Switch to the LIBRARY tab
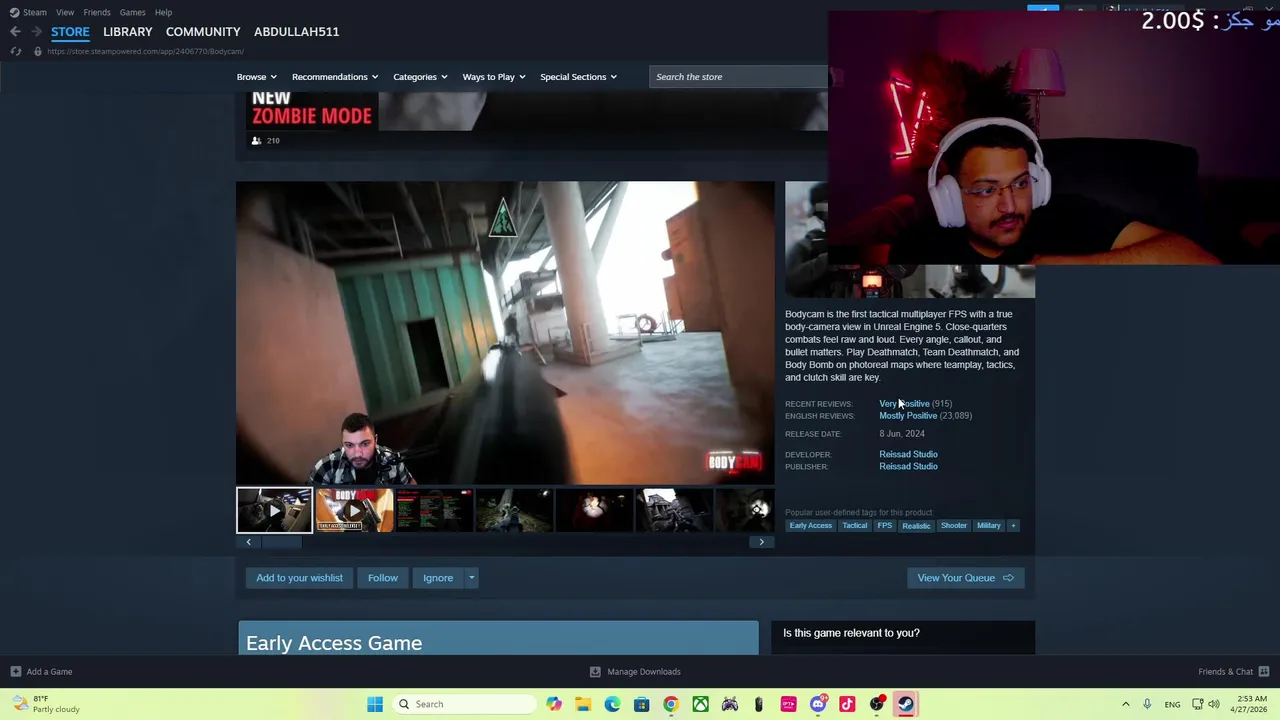The image size is (1280, 720). (128, 32)
